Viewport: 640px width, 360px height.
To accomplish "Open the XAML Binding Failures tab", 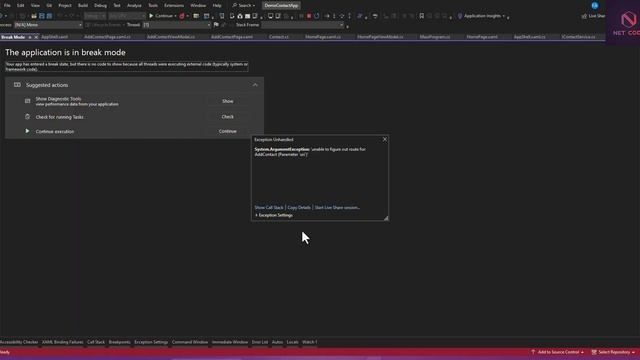I will point(62,342).
